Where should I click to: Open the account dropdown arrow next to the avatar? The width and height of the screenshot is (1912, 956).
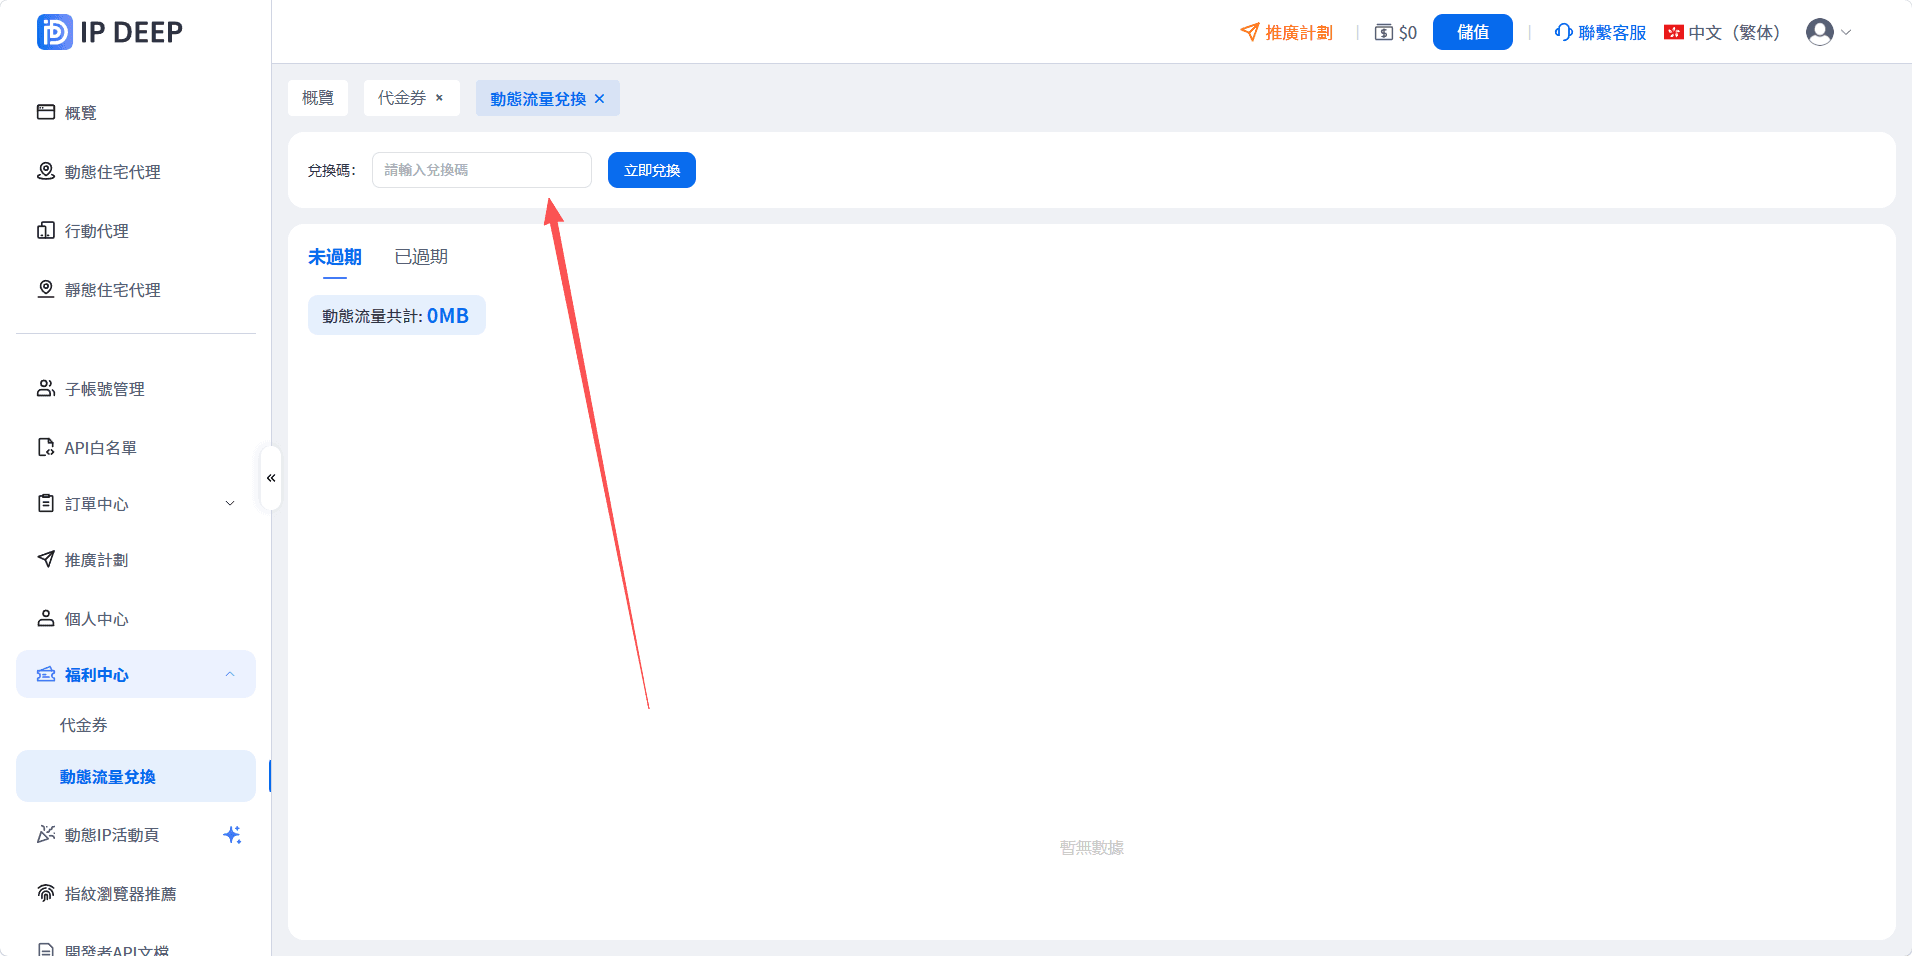coord(1846,32)
